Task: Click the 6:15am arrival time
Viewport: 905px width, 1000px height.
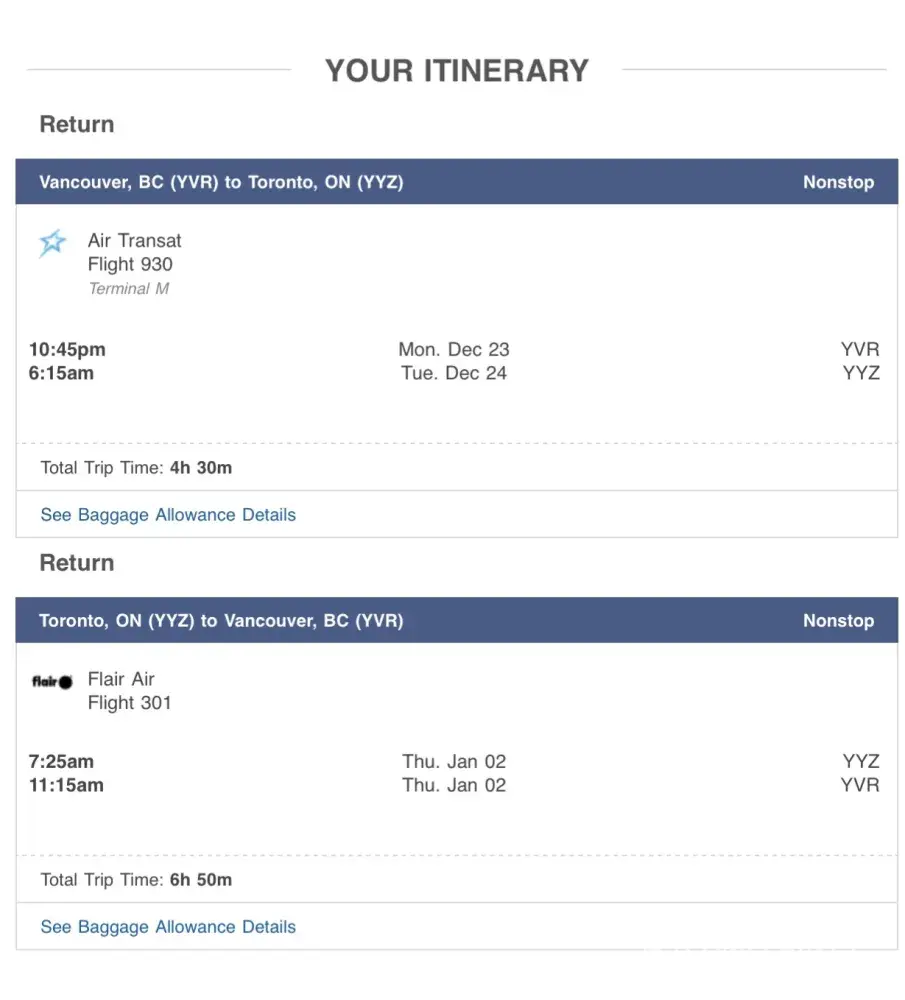Action: 61,373
